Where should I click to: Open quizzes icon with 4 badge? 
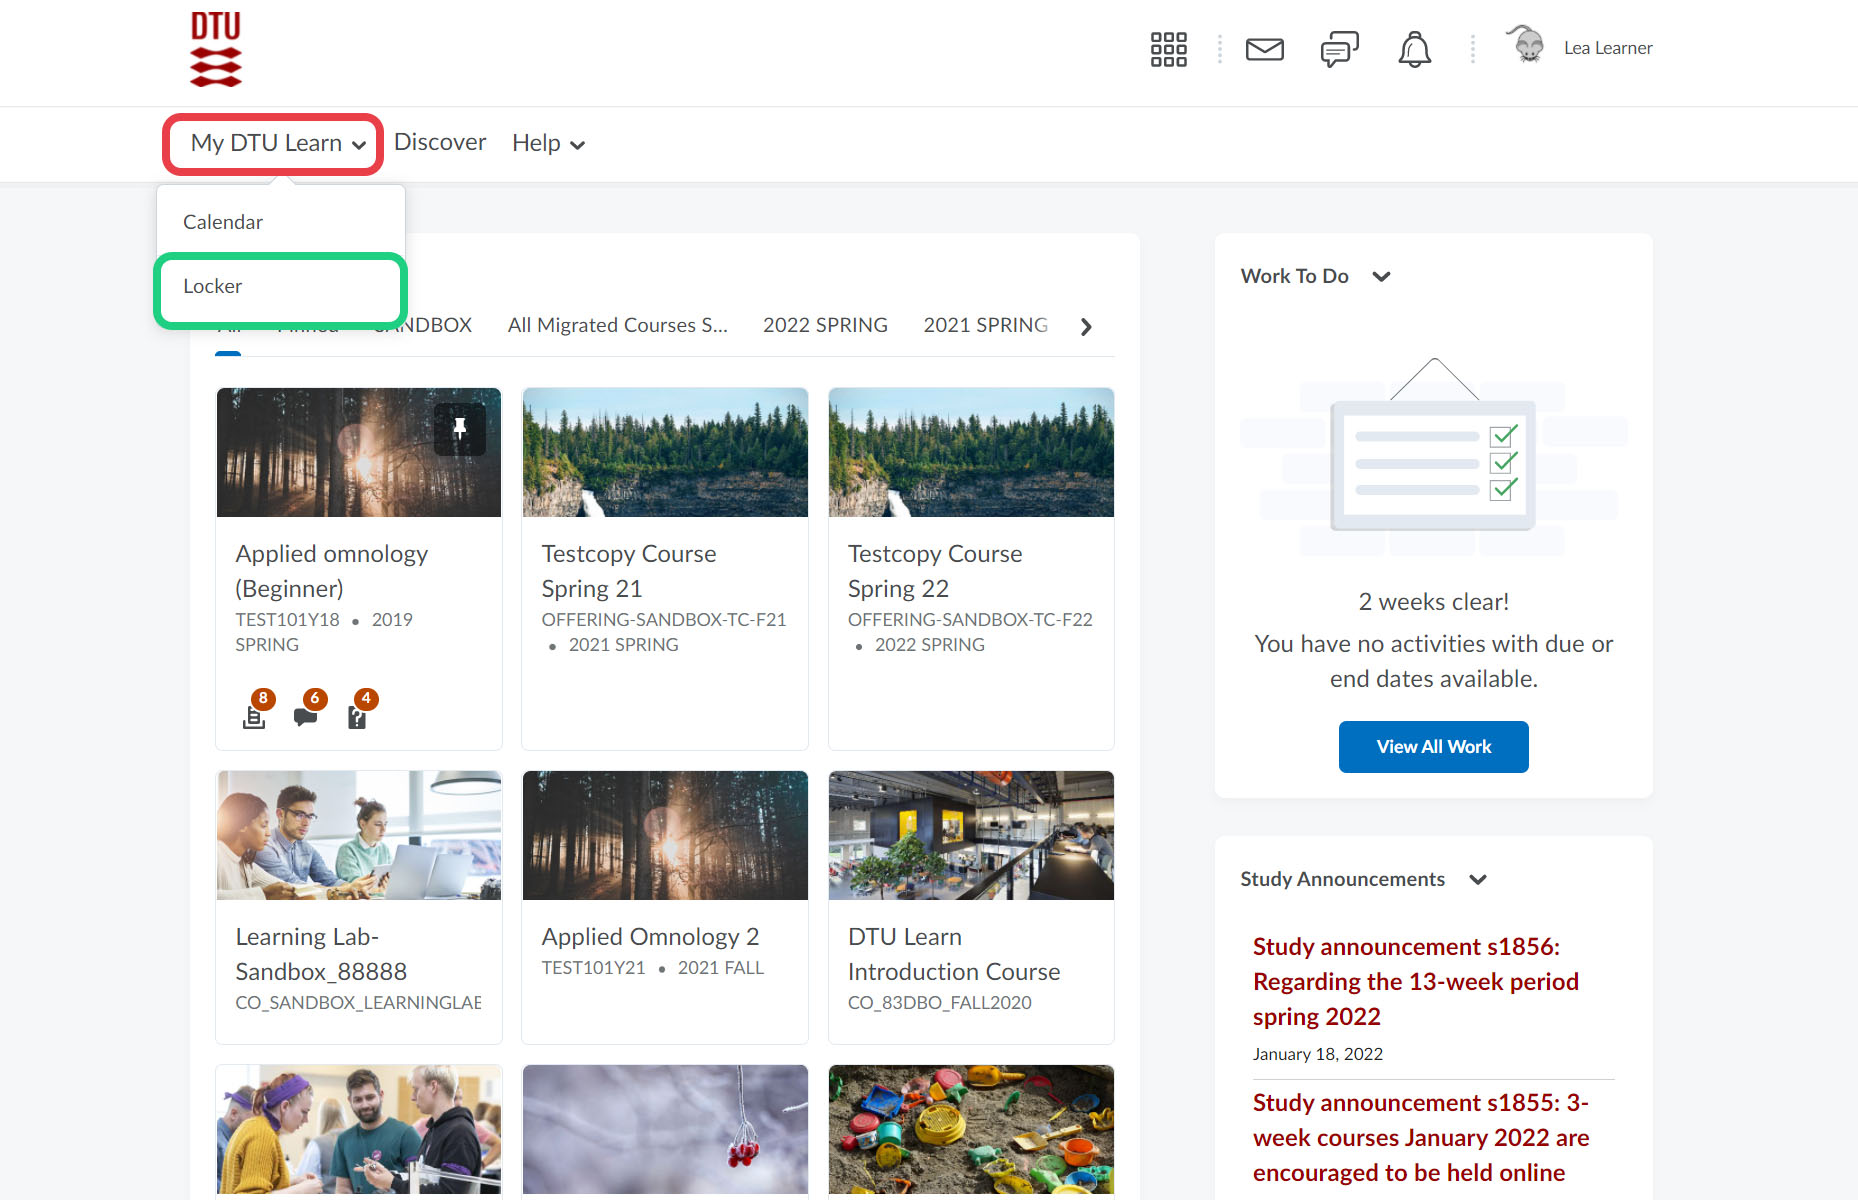357,716
